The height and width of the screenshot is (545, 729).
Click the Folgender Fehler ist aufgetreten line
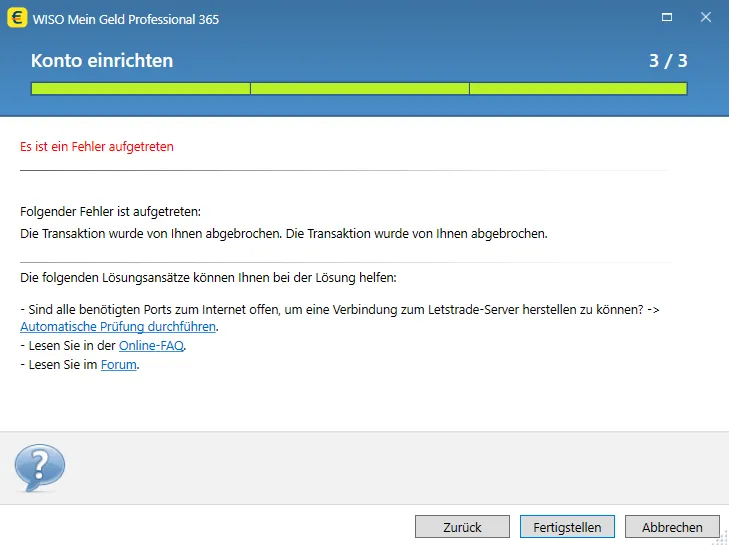point(110,212)
